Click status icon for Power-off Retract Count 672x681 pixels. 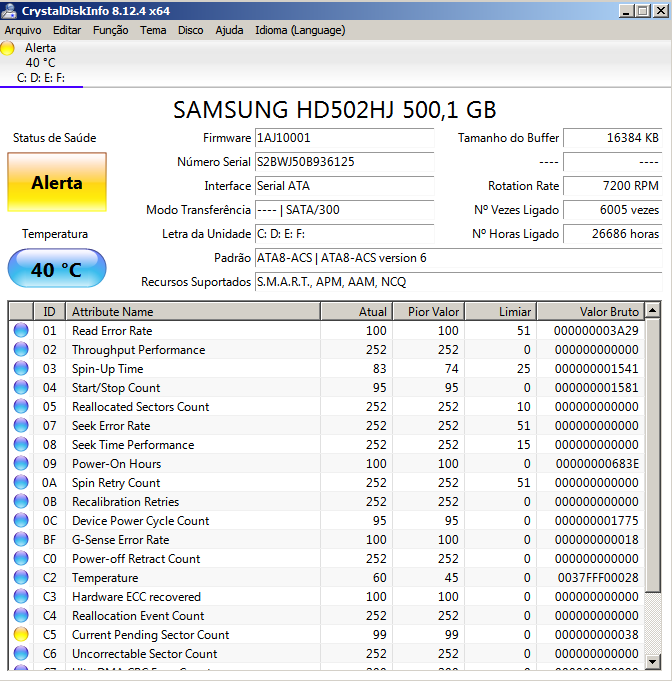pos(21,559)
